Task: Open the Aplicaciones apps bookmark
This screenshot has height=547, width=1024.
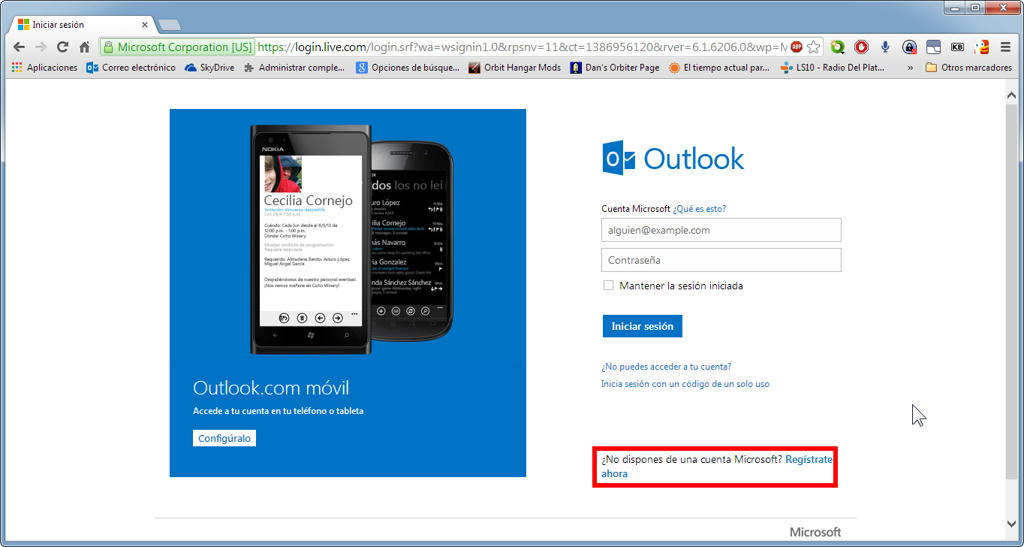Action: [44, 67]
